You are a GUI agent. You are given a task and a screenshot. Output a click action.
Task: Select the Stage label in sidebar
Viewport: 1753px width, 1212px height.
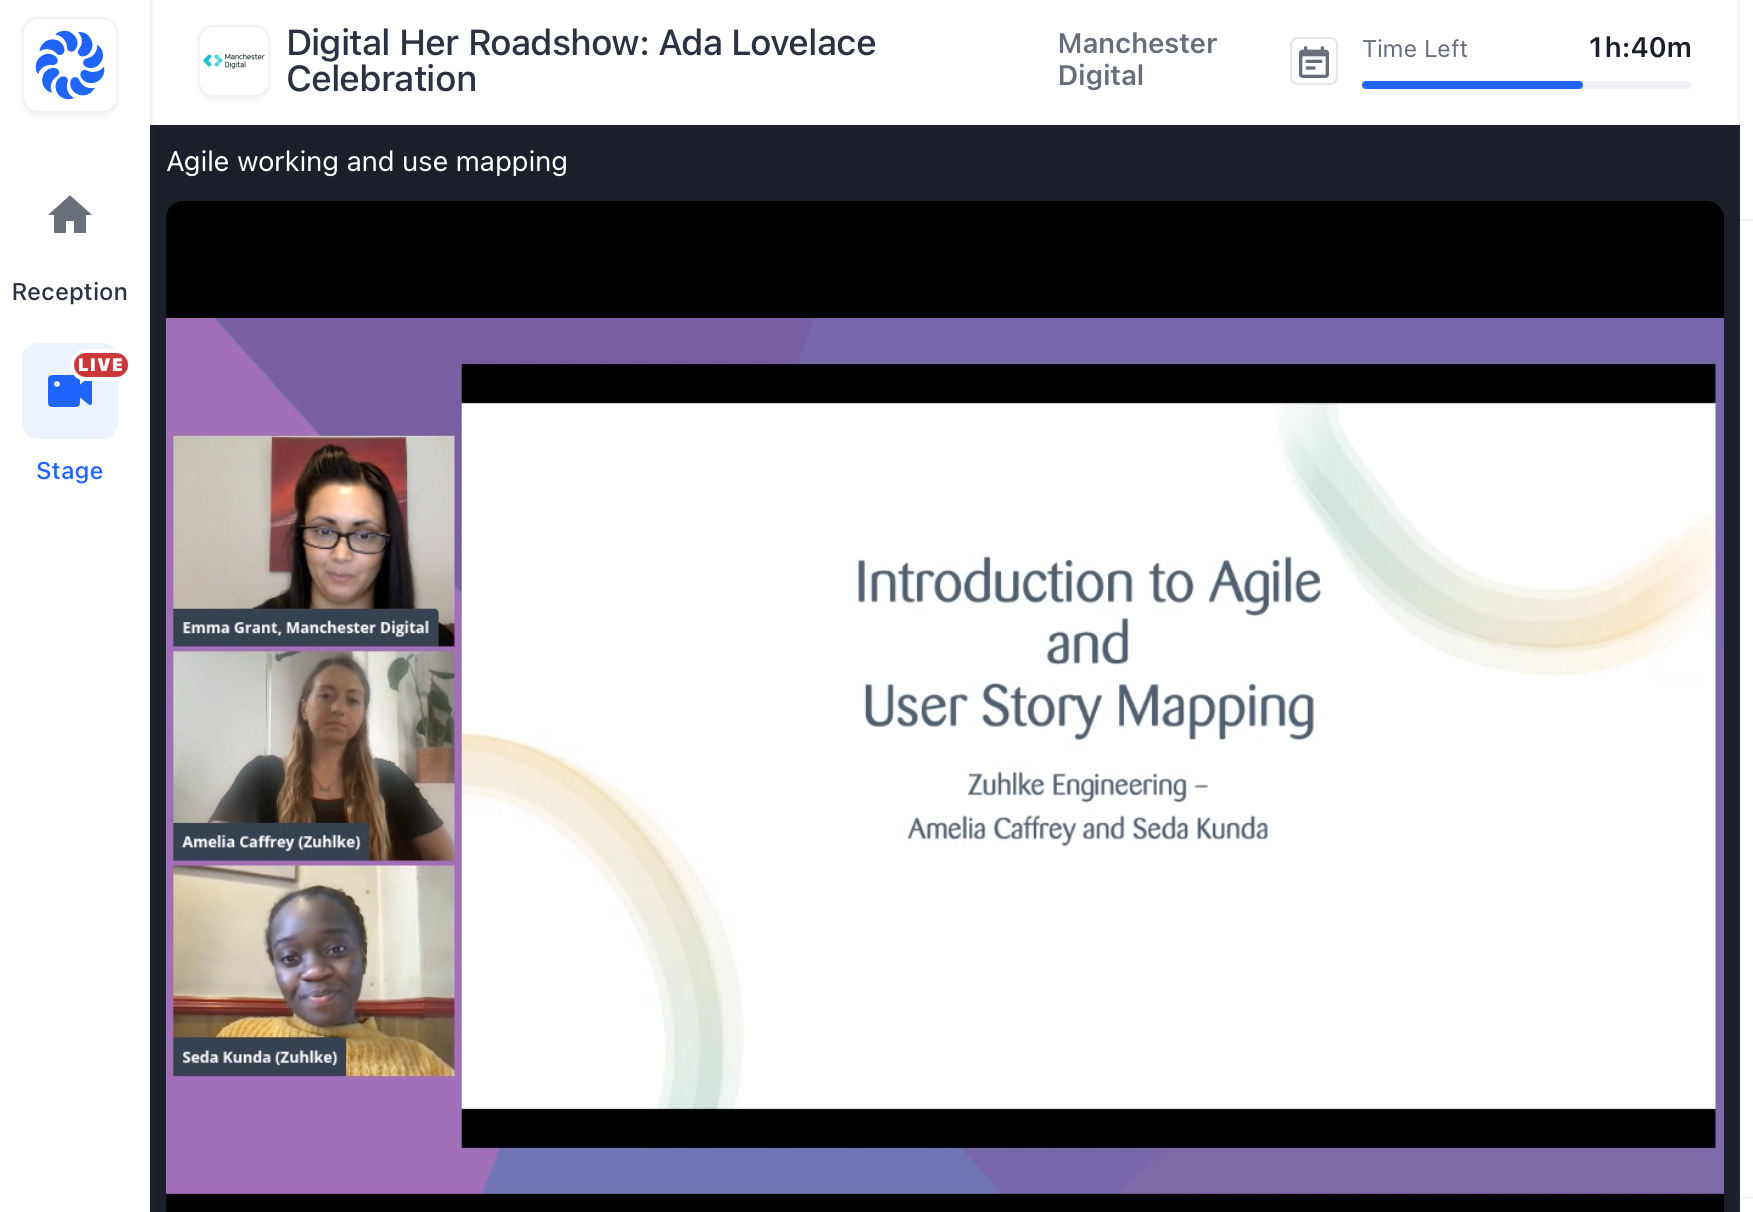tap(70, 471)
